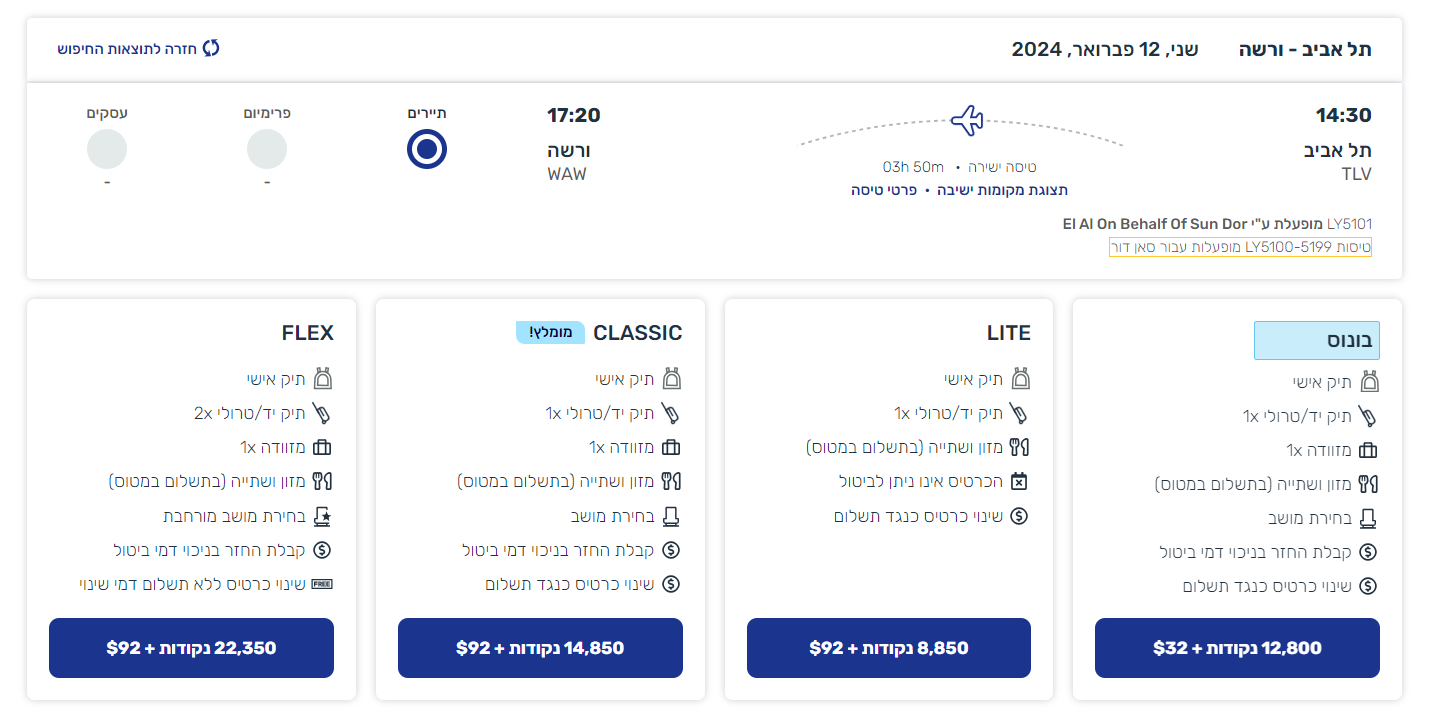Click the trolley bag icon in LITE card
The image size is (1451, 712).
pos(1019,413)
